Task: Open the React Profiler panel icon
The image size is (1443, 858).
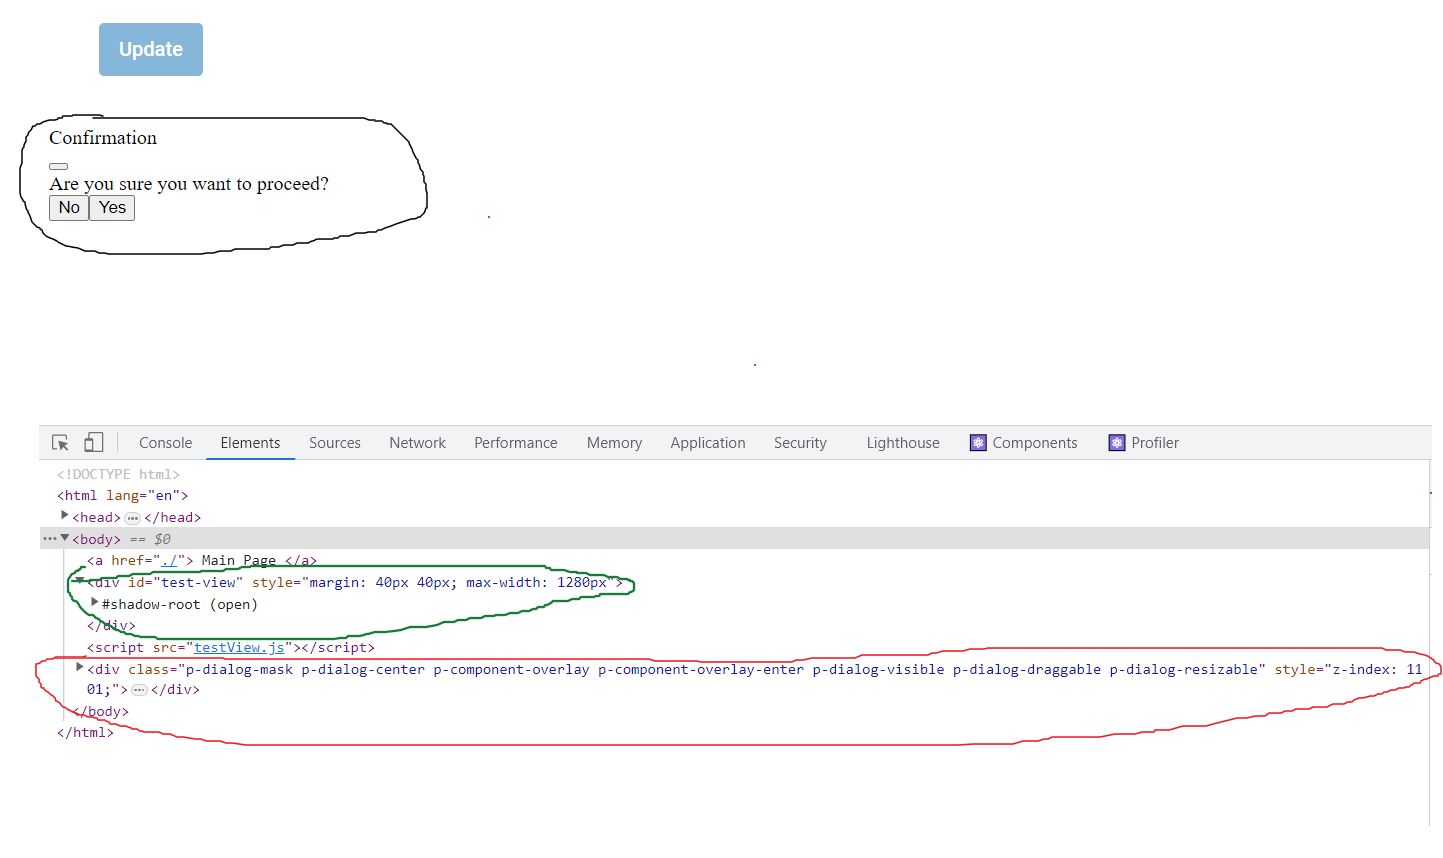Action: coord(1117,442)
